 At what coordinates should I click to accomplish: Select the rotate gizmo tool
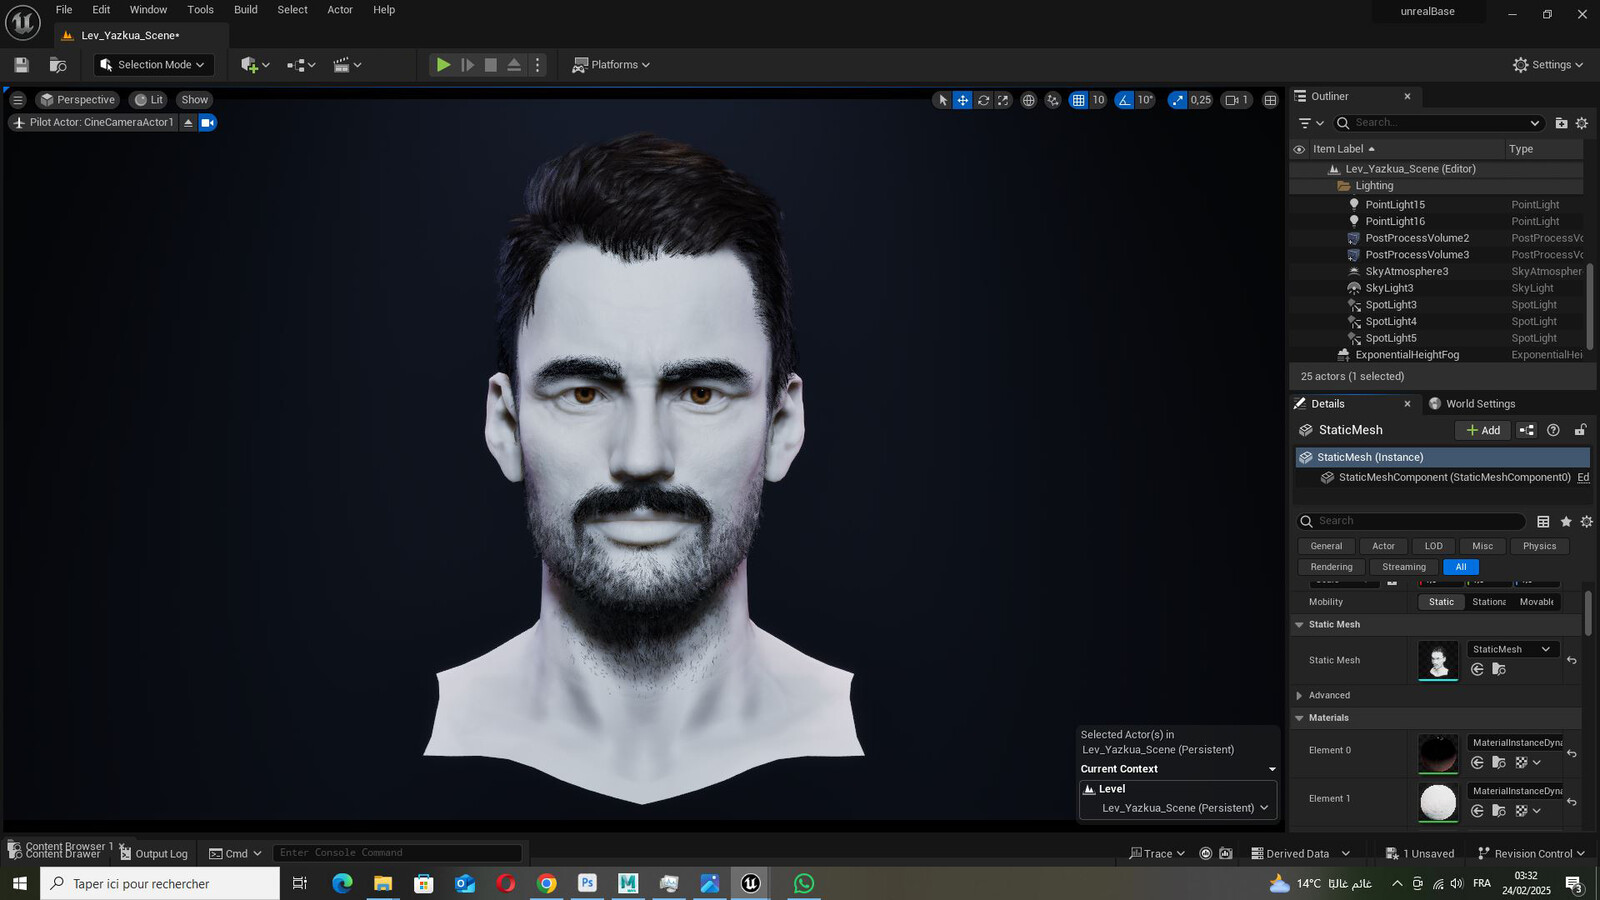coord(983,100)
